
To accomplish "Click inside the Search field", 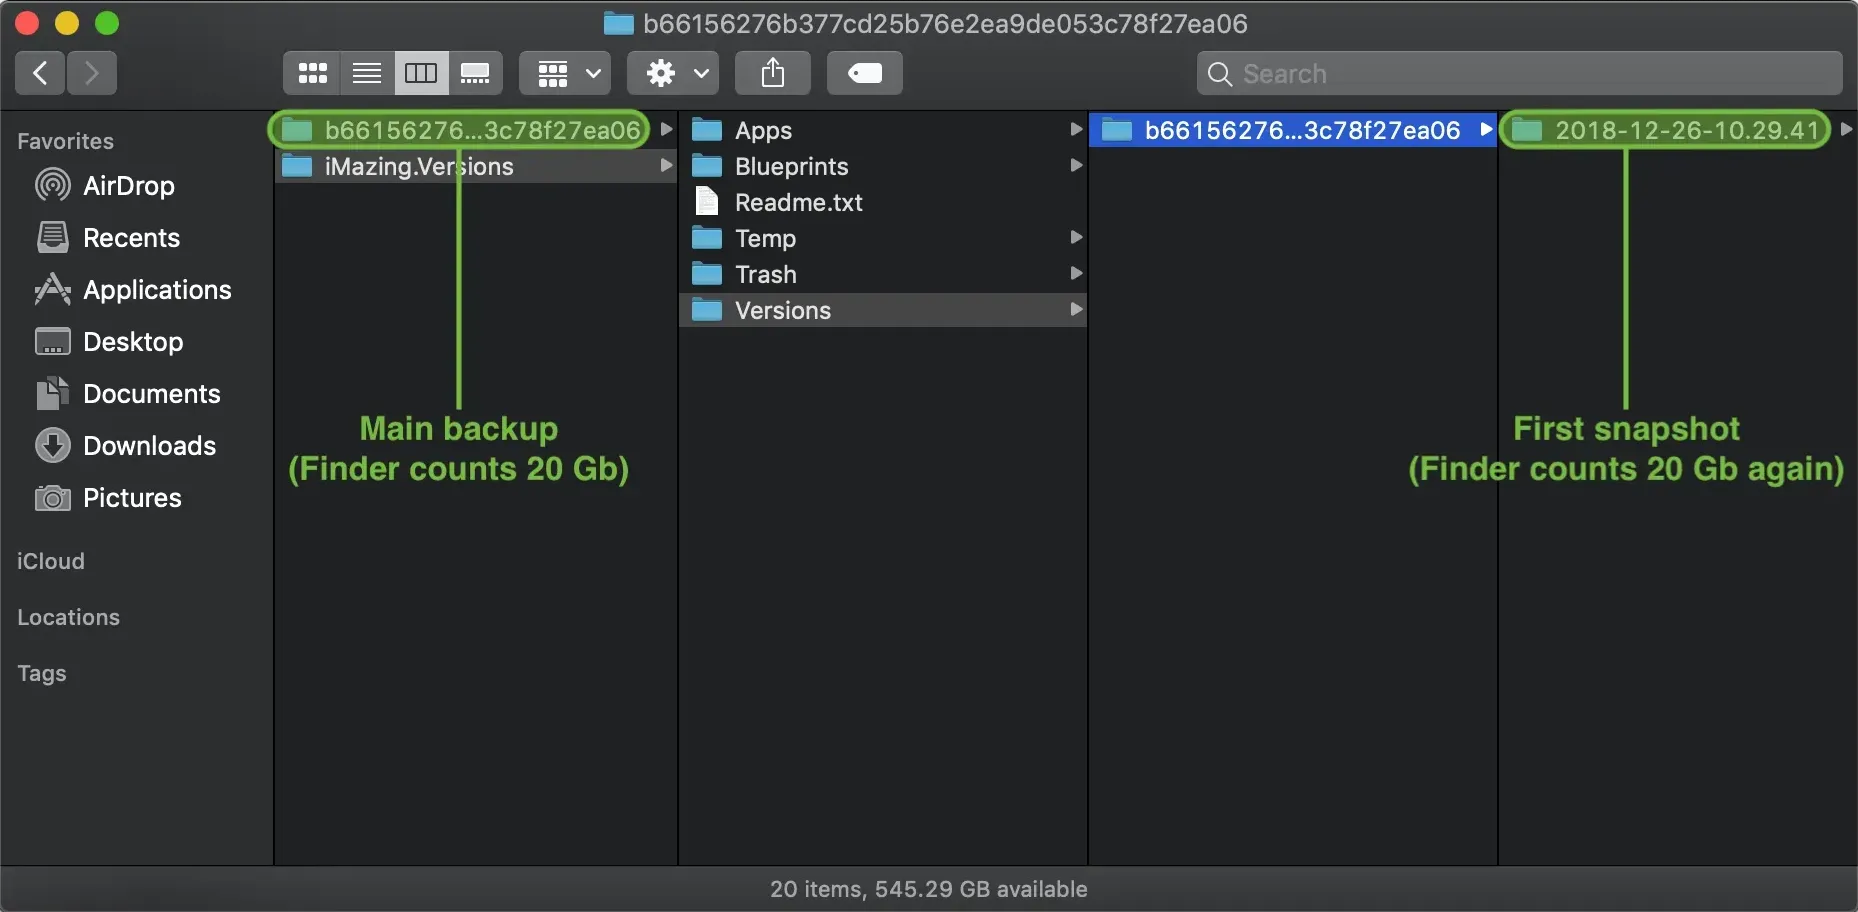I will (x=1450, y=72).
